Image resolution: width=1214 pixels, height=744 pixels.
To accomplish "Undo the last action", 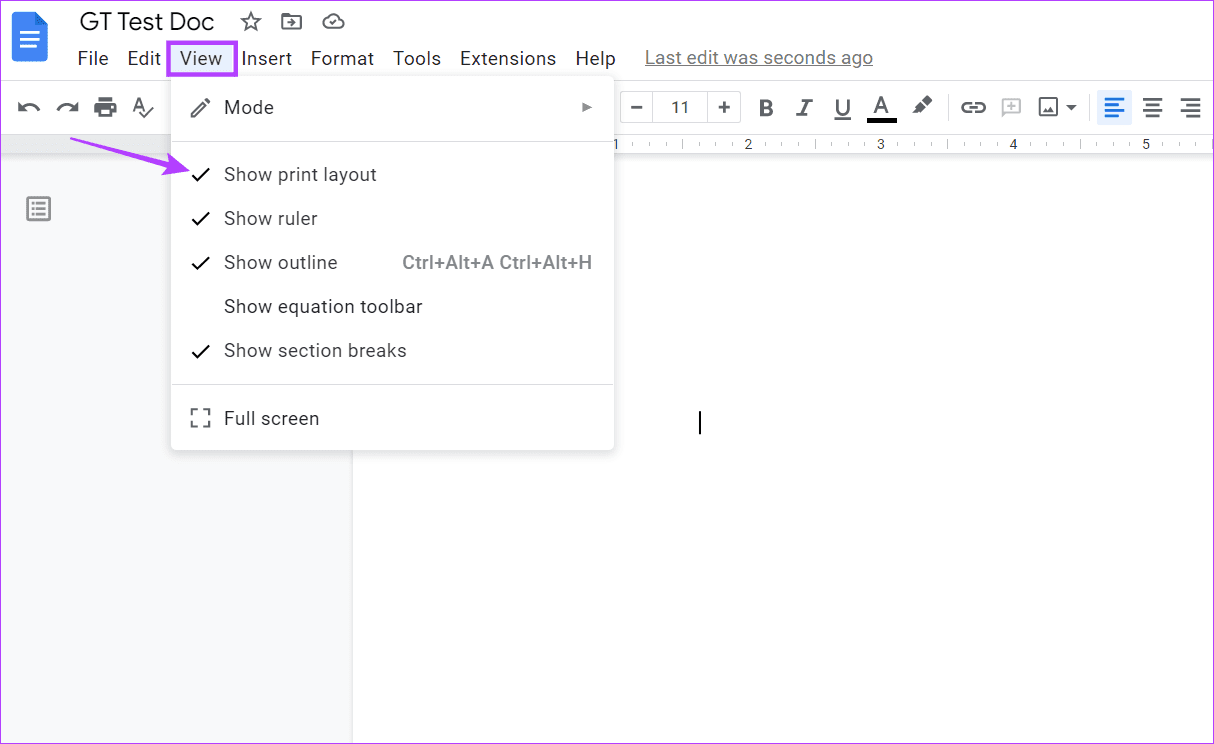I will pyautogui.click(x=29, y=107).
